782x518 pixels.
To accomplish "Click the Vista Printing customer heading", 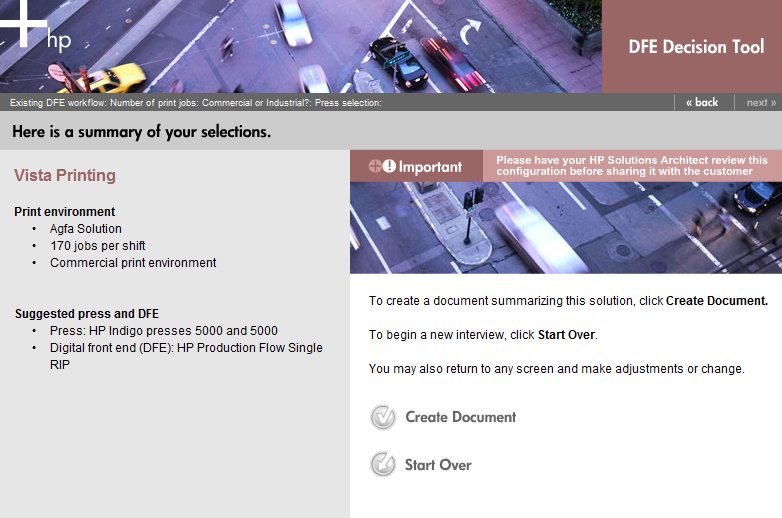I will (65, 176).
